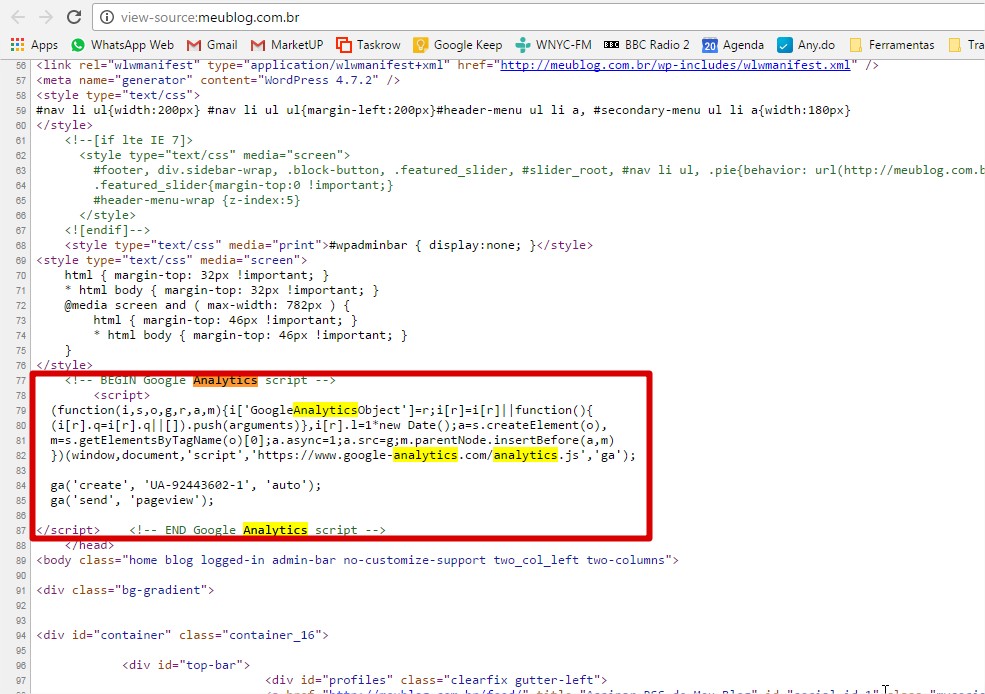Click the BBC Radio 2 bookmark label
The image size is (985, 694).
(657, 45)
